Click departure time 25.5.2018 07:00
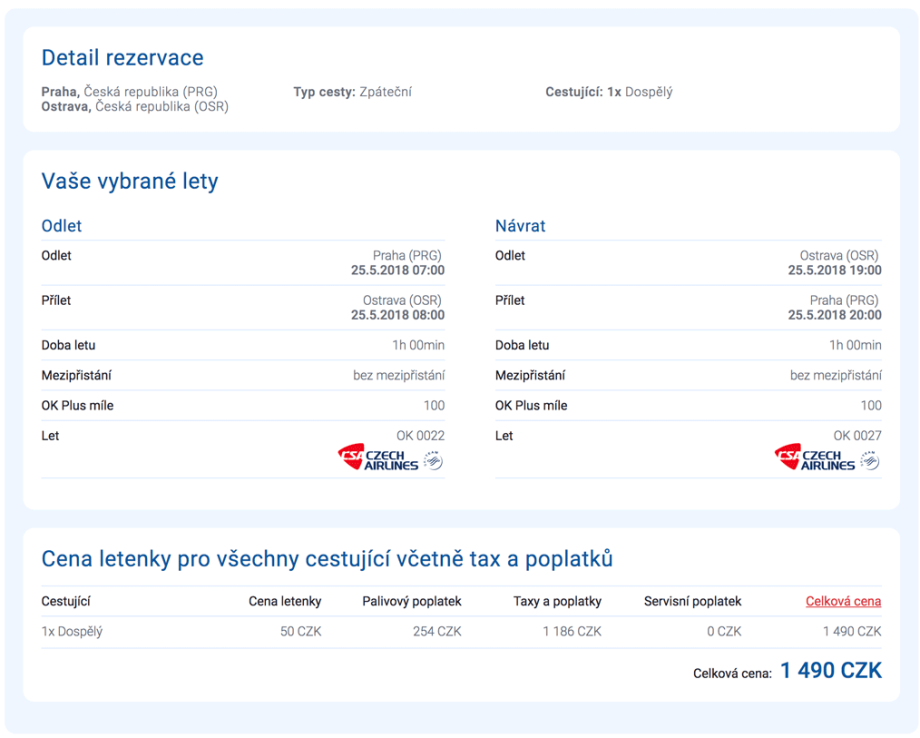 [398, 270]
